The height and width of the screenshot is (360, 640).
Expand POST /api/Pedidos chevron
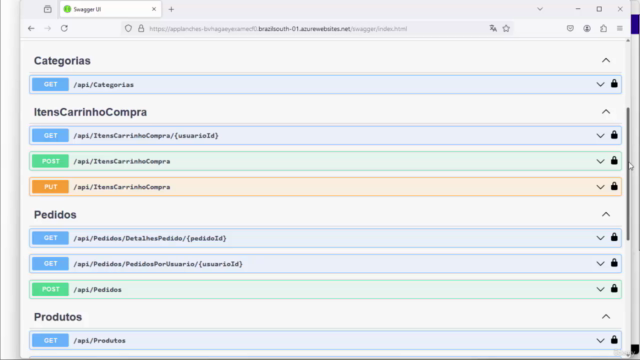click(600, 289)
